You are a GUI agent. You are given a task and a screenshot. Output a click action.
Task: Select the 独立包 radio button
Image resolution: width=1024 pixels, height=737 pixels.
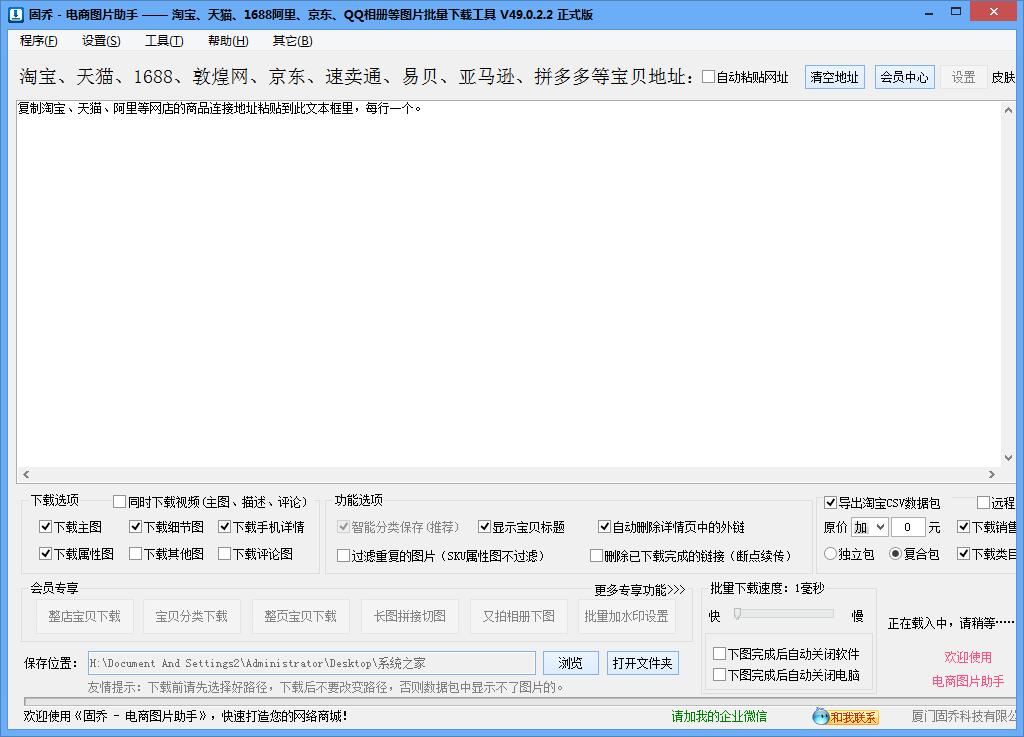coord(831,552)
